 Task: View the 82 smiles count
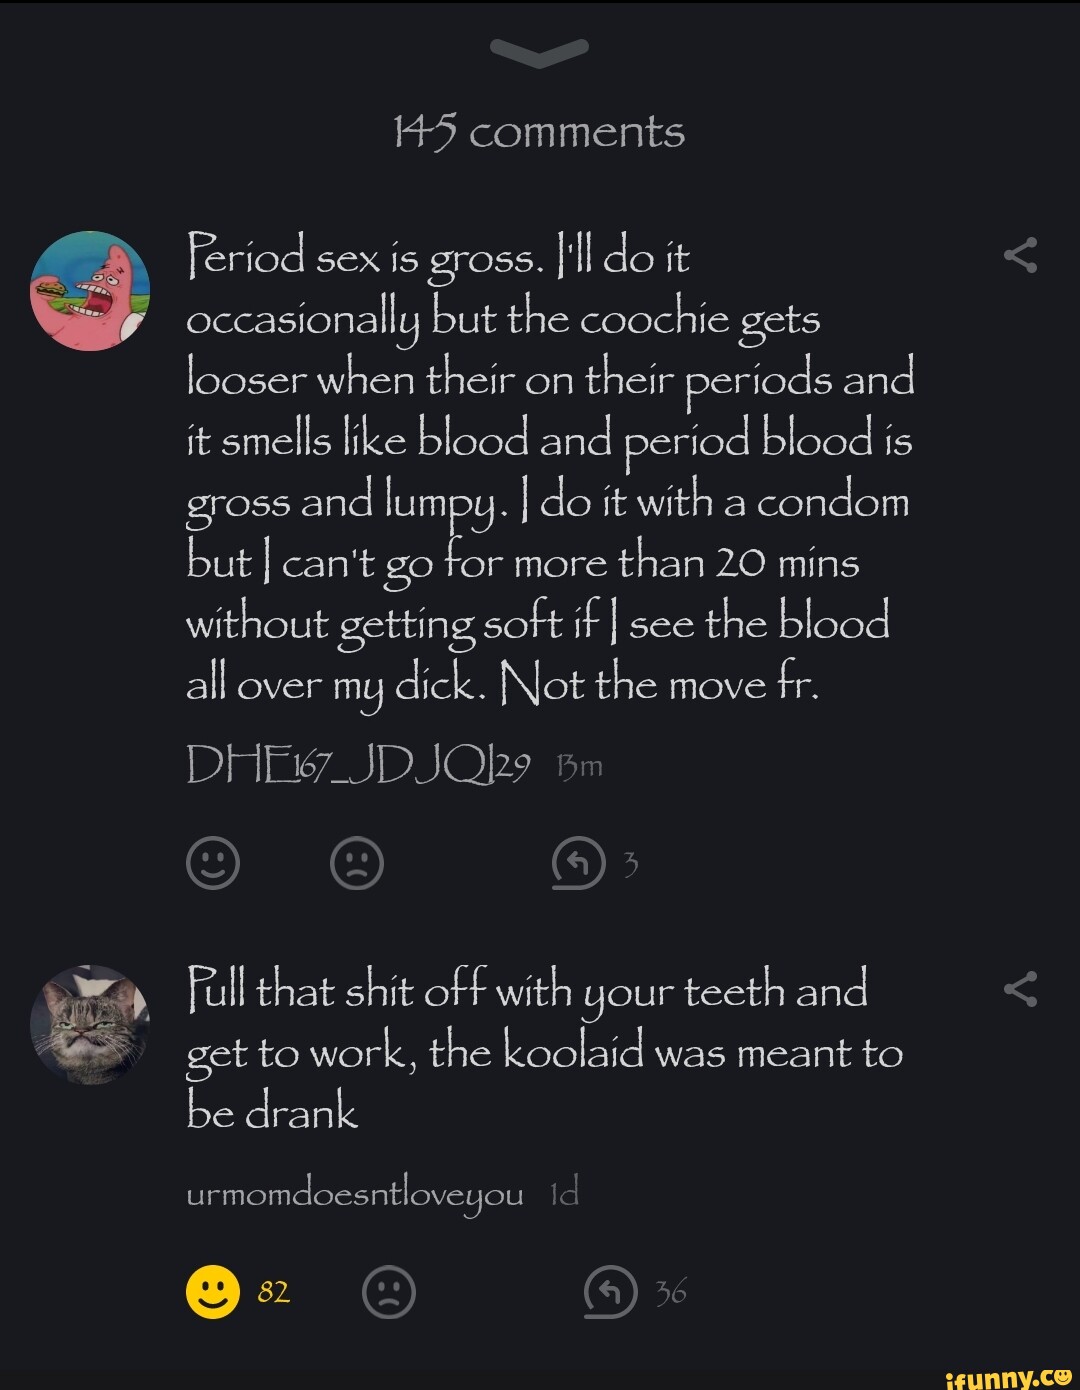[273, 1292]
